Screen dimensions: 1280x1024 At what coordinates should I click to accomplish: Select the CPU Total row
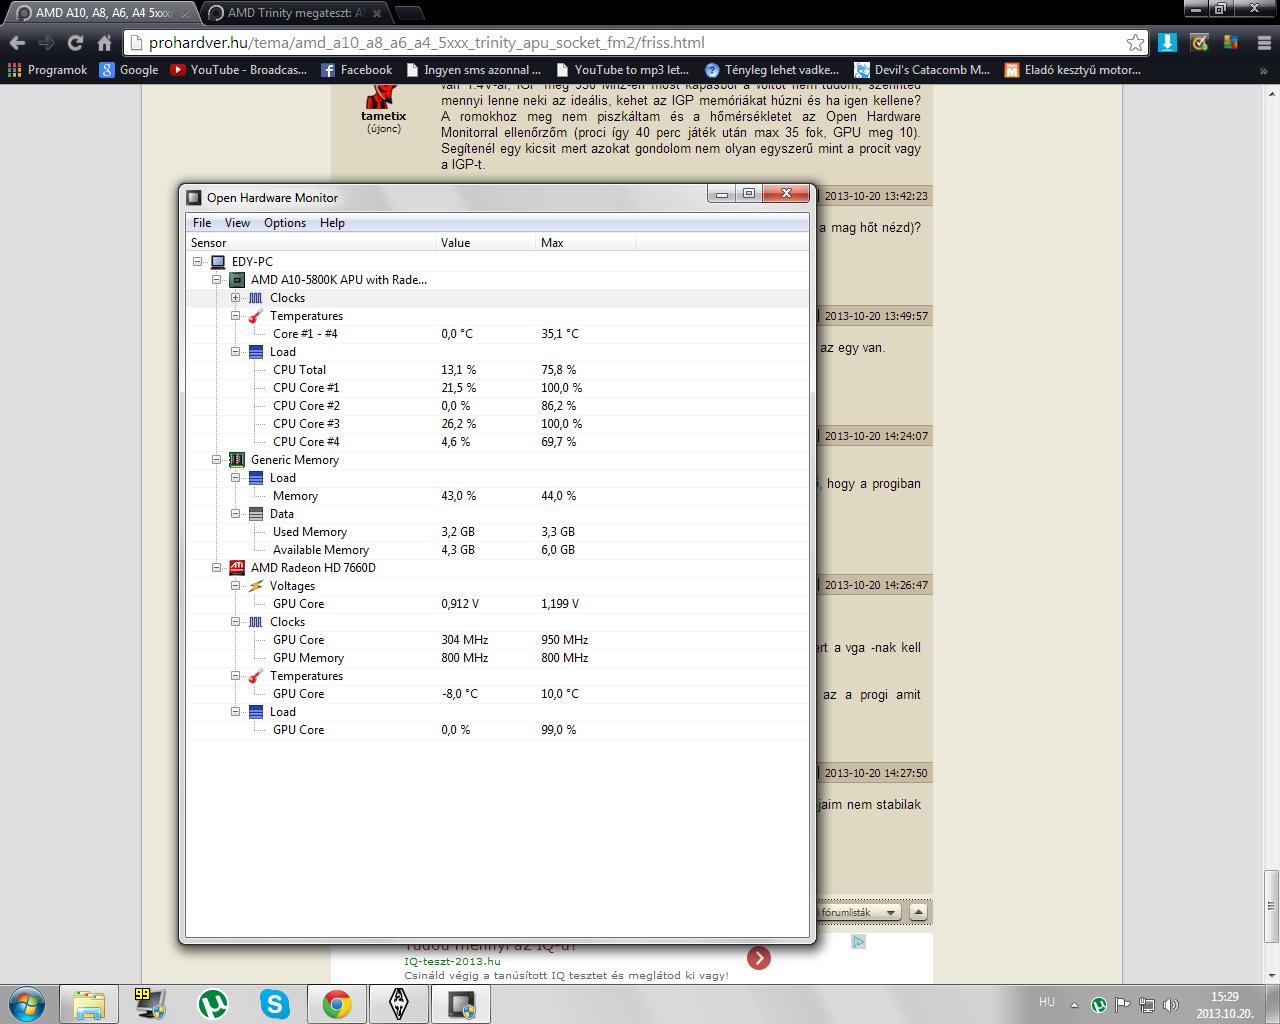pos(497,370)
